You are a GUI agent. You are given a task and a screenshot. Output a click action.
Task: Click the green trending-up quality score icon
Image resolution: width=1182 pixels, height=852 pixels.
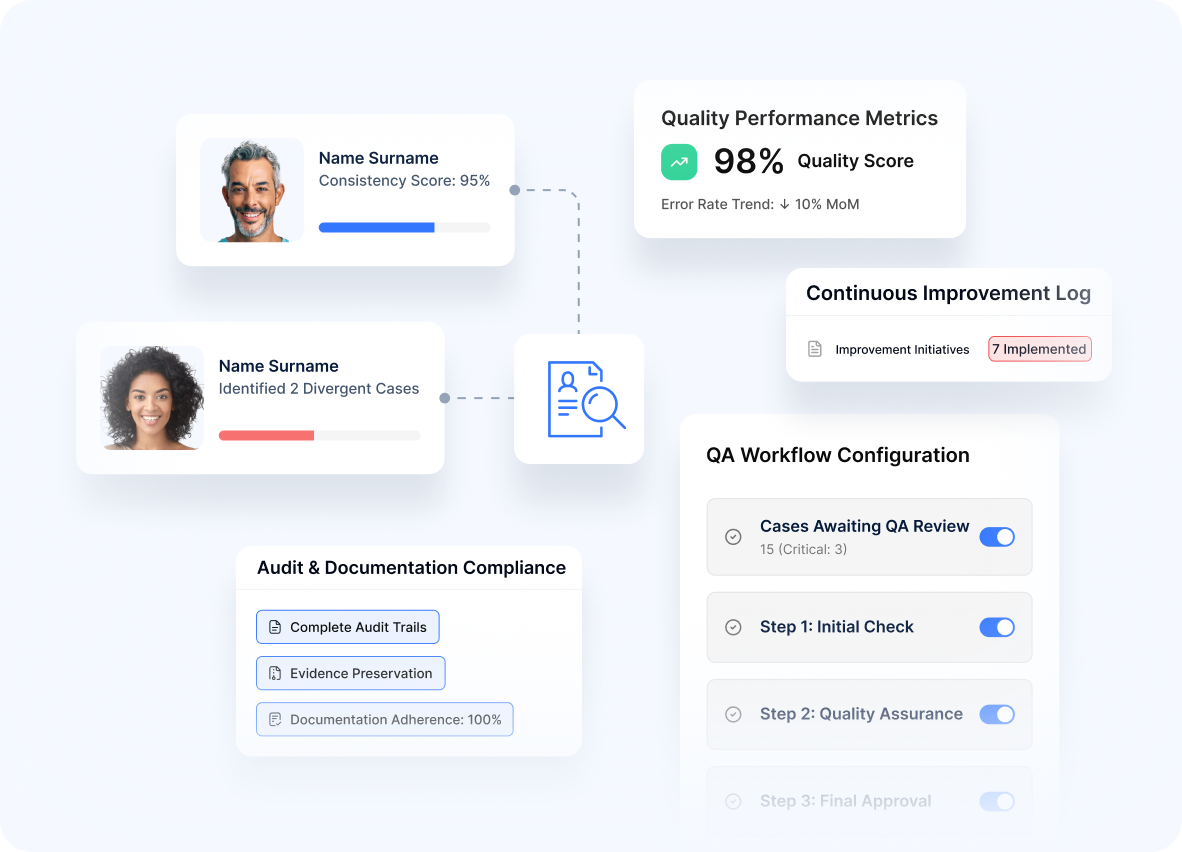[679, 161]
